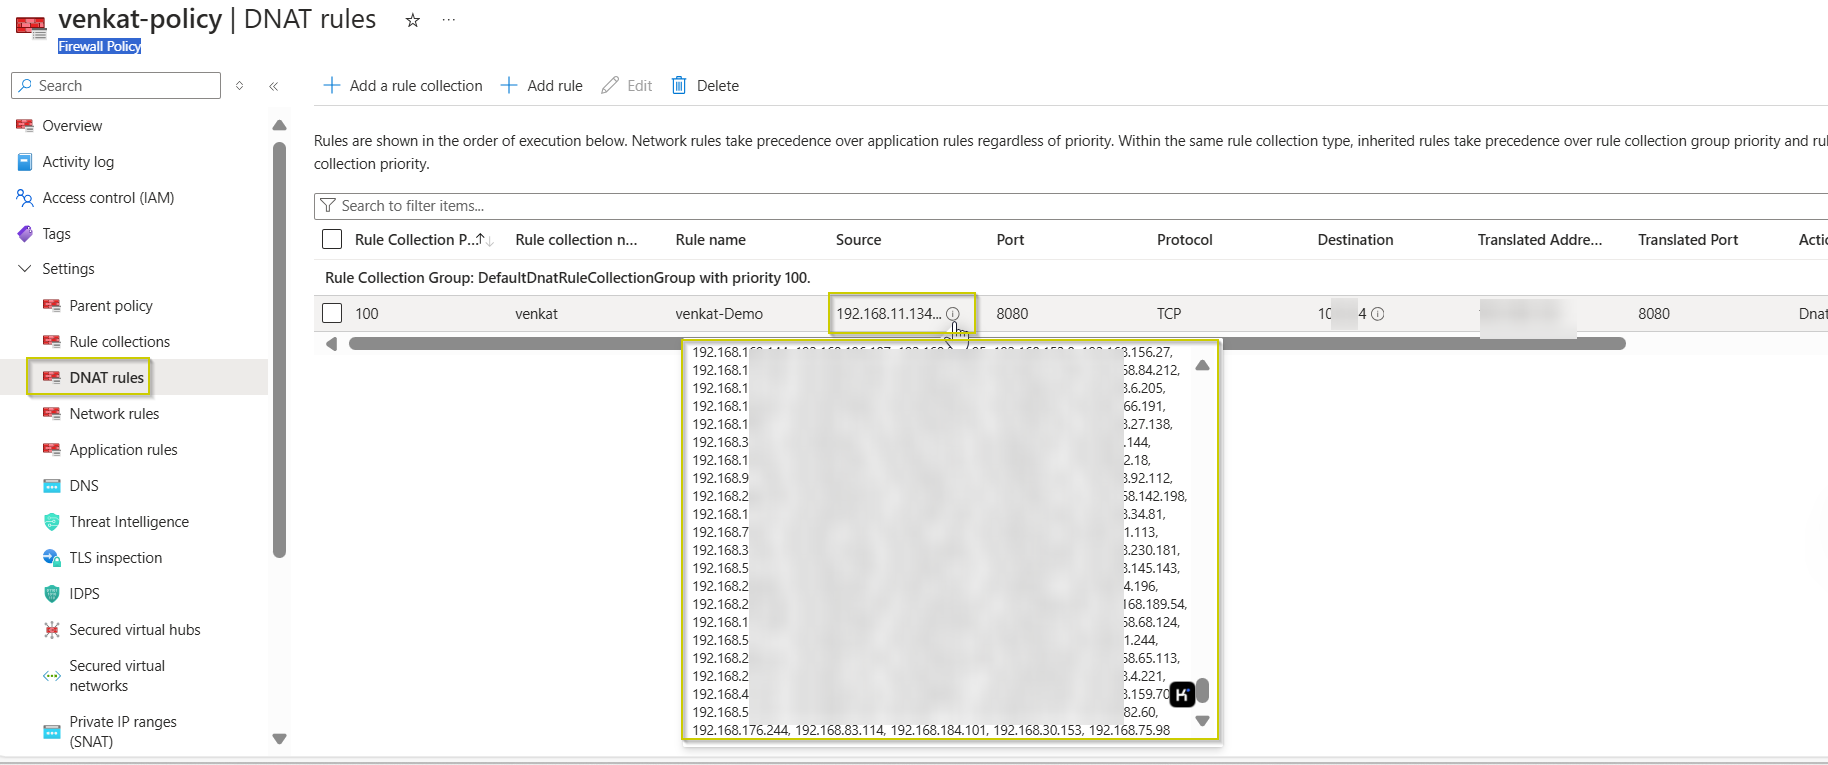Click the Tags icon in sidebar
Screen dimensions: 1828x765
tap(25, 234)
